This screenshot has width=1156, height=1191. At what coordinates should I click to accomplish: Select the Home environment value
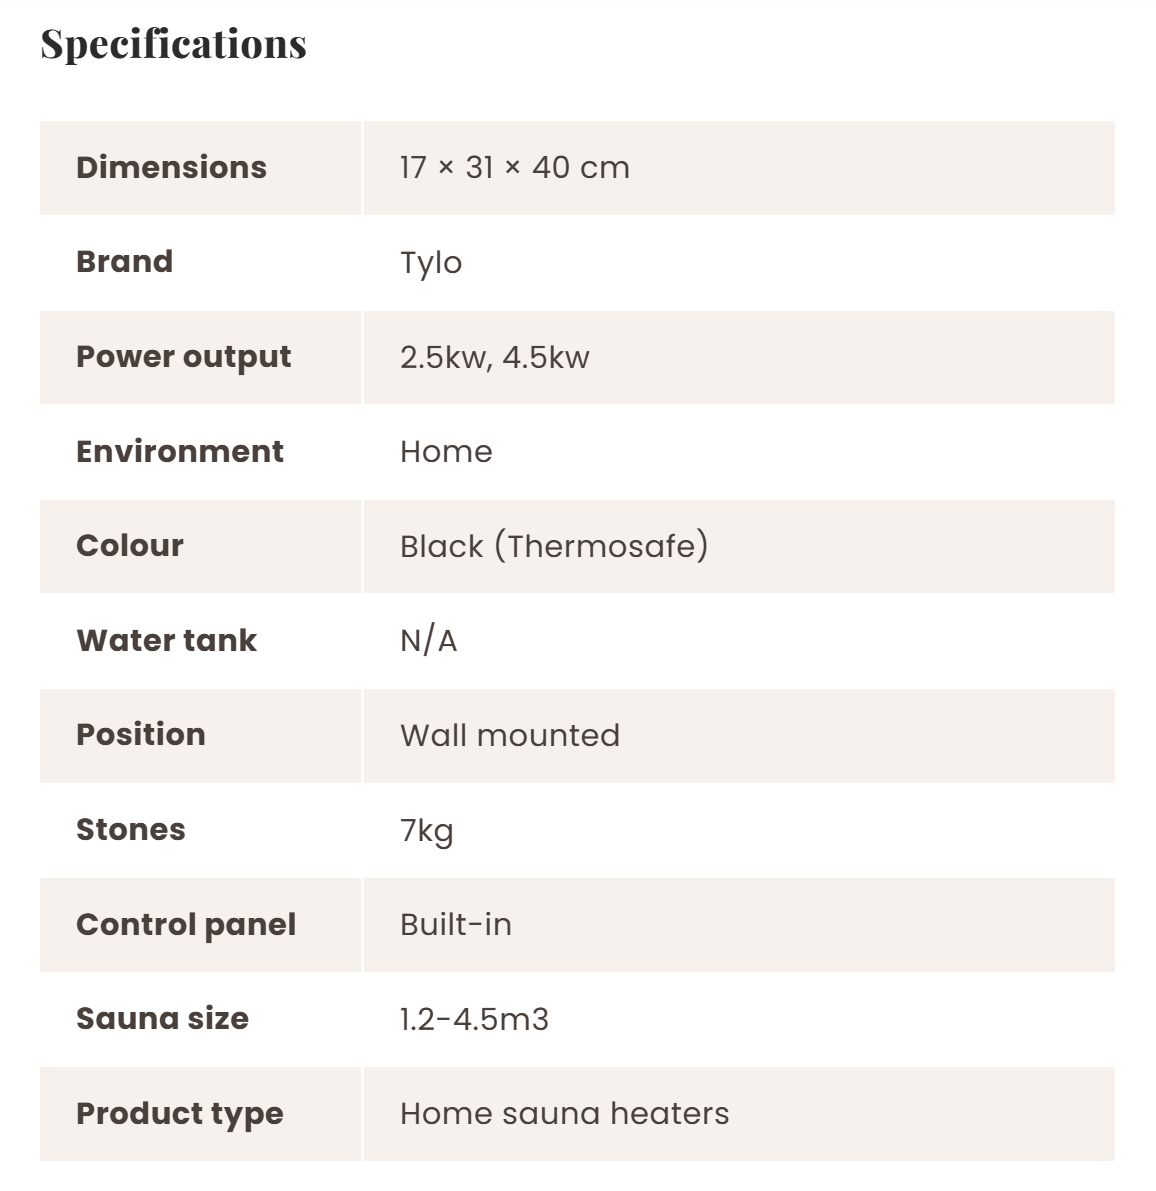point(446,451)
